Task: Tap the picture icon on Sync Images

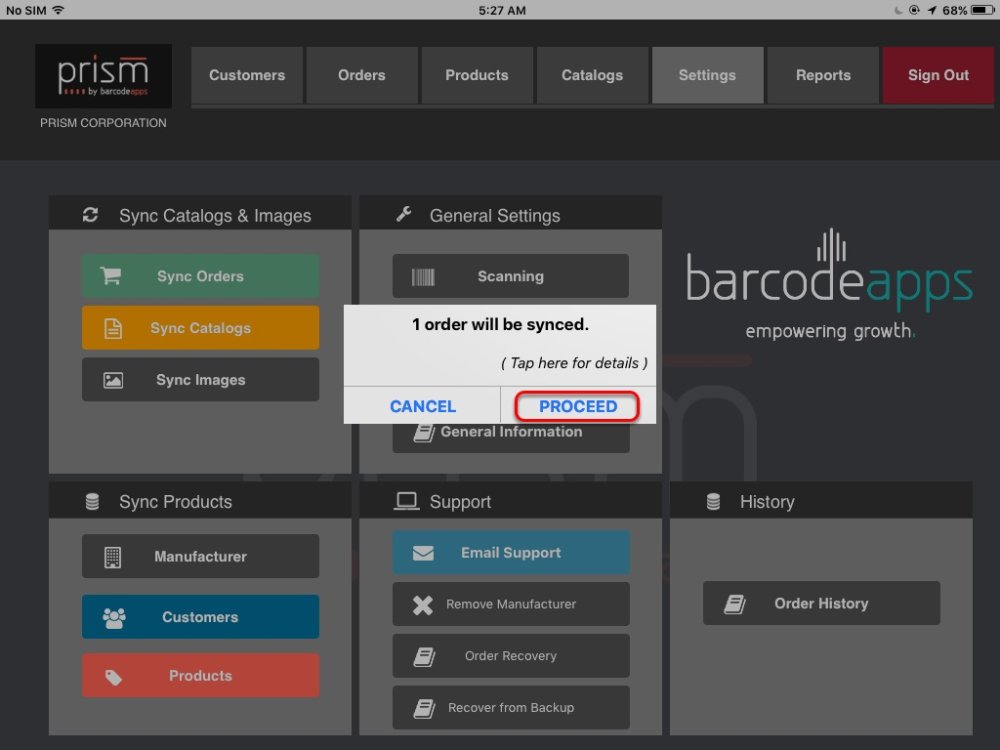Action: pos(113,380)
